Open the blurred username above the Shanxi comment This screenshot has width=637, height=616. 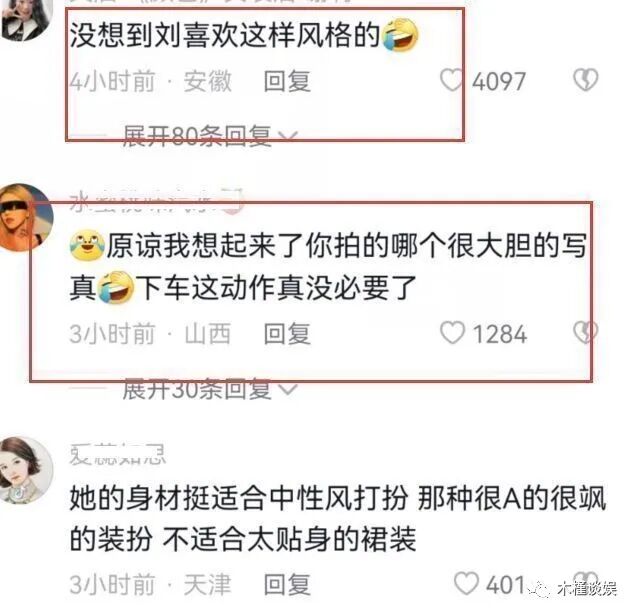coord(156,200)
